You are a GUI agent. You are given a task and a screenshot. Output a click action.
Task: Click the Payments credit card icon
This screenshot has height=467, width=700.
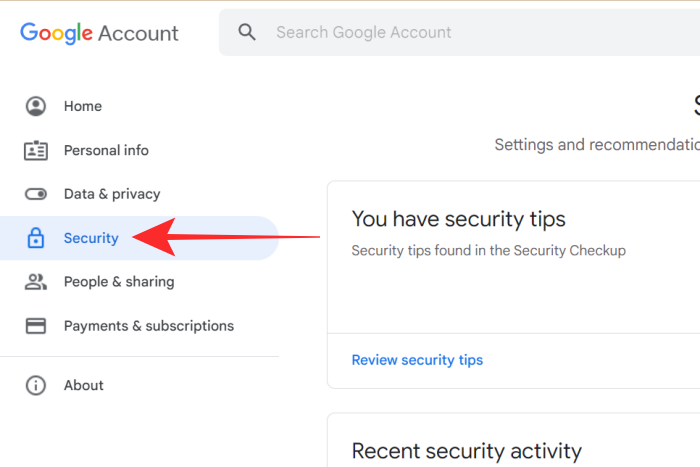[x=36, y=326]
